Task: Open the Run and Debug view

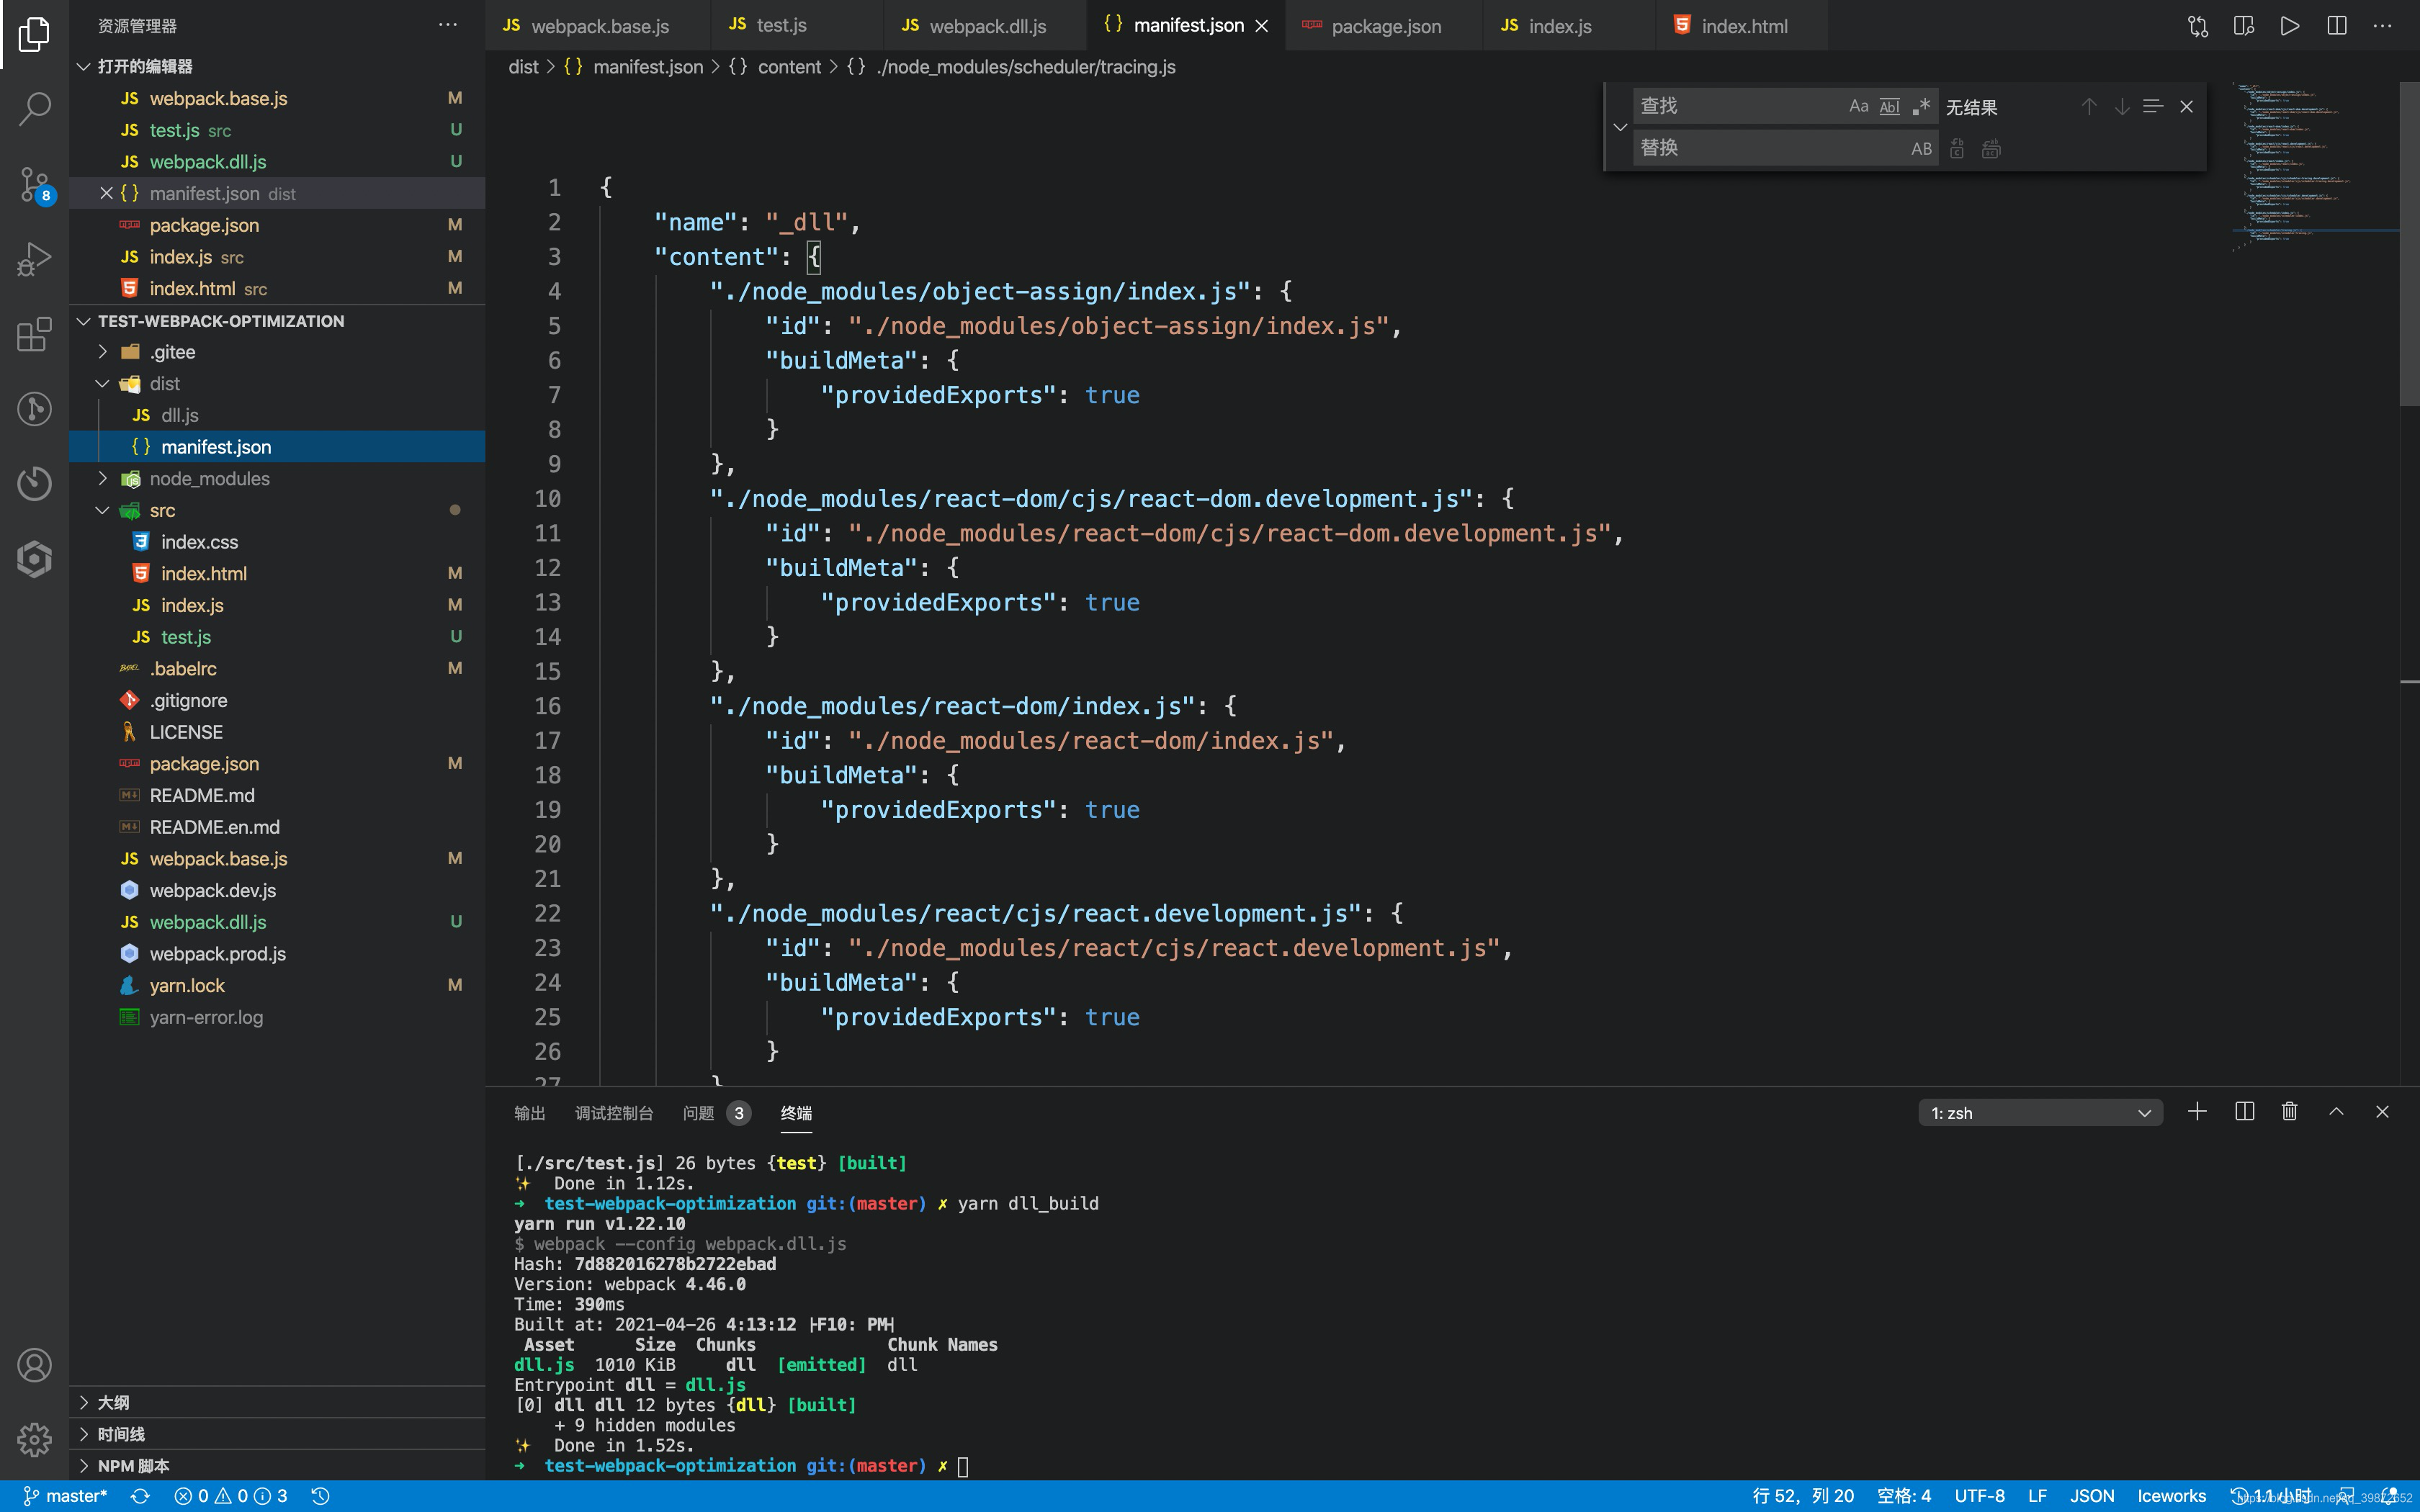Action: pos(34,259)
